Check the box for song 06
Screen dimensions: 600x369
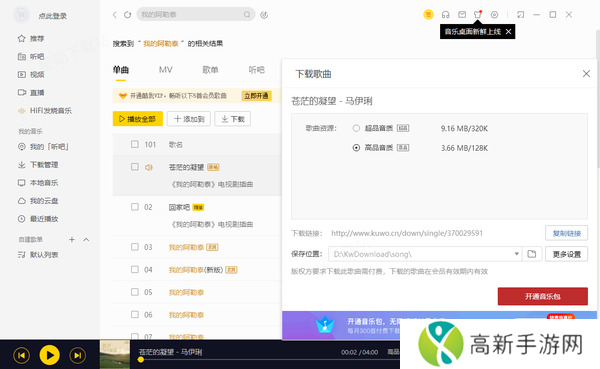click(x=135, y=315)
